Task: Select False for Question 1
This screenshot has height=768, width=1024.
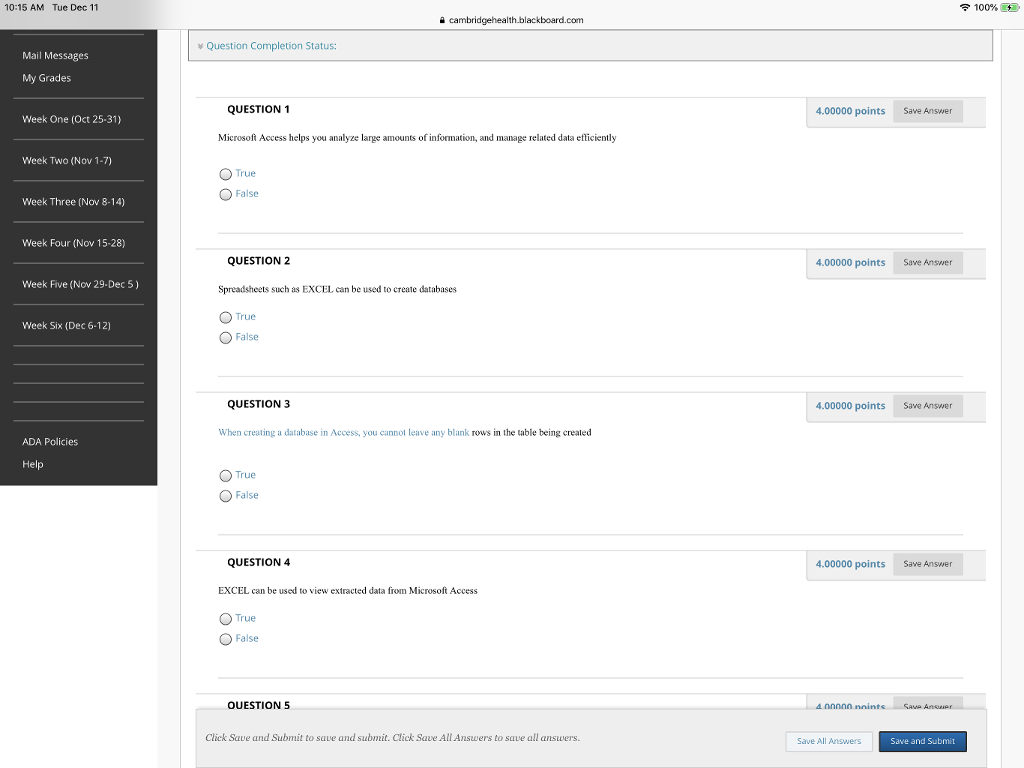Action: (x=225, y=194)
